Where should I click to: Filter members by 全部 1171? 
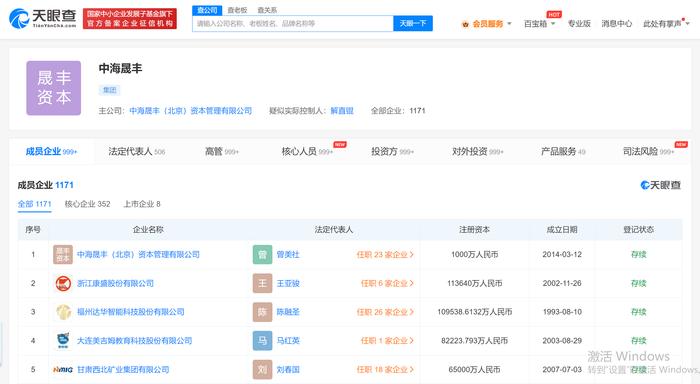(x=34, y=204)
